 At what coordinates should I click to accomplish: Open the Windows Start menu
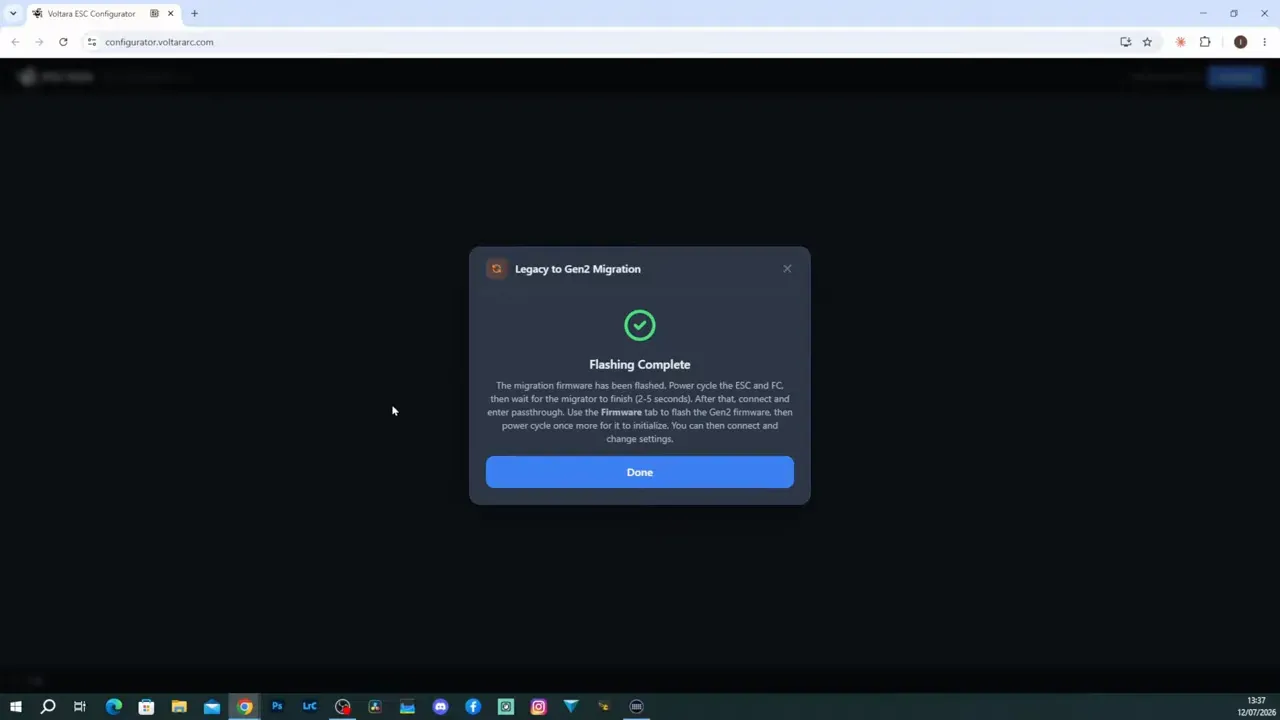point(15,707)
